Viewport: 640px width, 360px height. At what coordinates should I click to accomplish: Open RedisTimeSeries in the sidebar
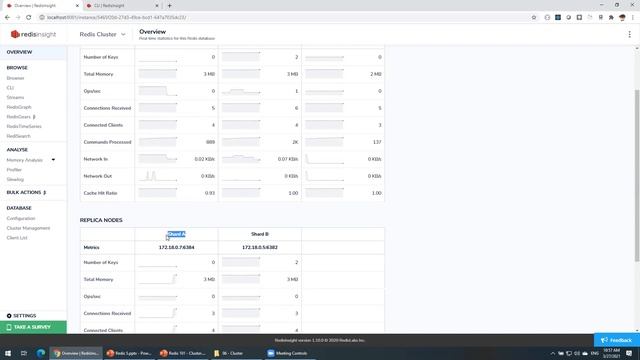click(24, 127)
